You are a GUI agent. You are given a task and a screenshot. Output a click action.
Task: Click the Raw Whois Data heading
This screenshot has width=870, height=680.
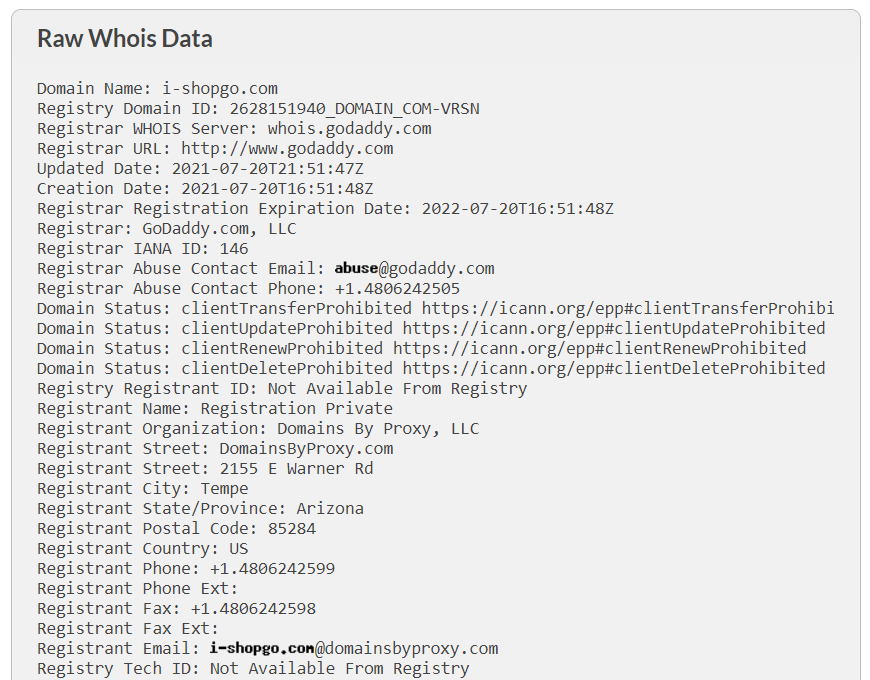[125, 38]
